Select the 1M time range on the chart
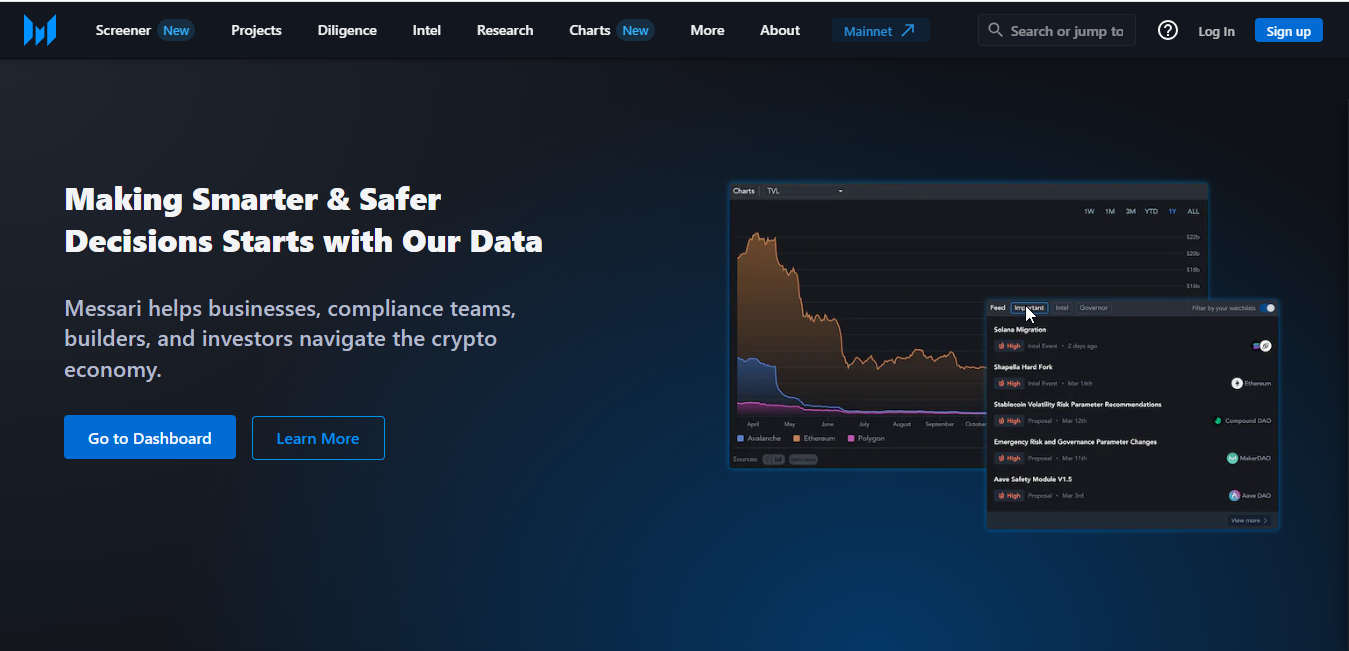1349x651 pixels. [x=1110, y=211]
